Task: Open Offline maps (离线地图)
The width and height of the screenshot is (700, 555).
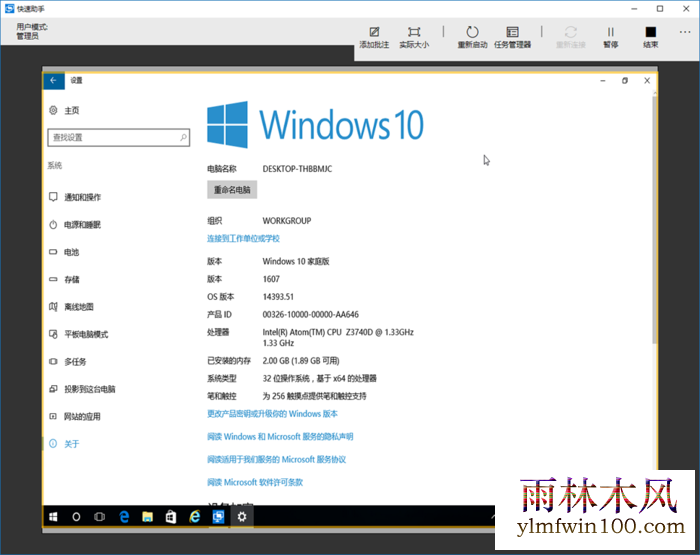Action: tap(71, 307)
